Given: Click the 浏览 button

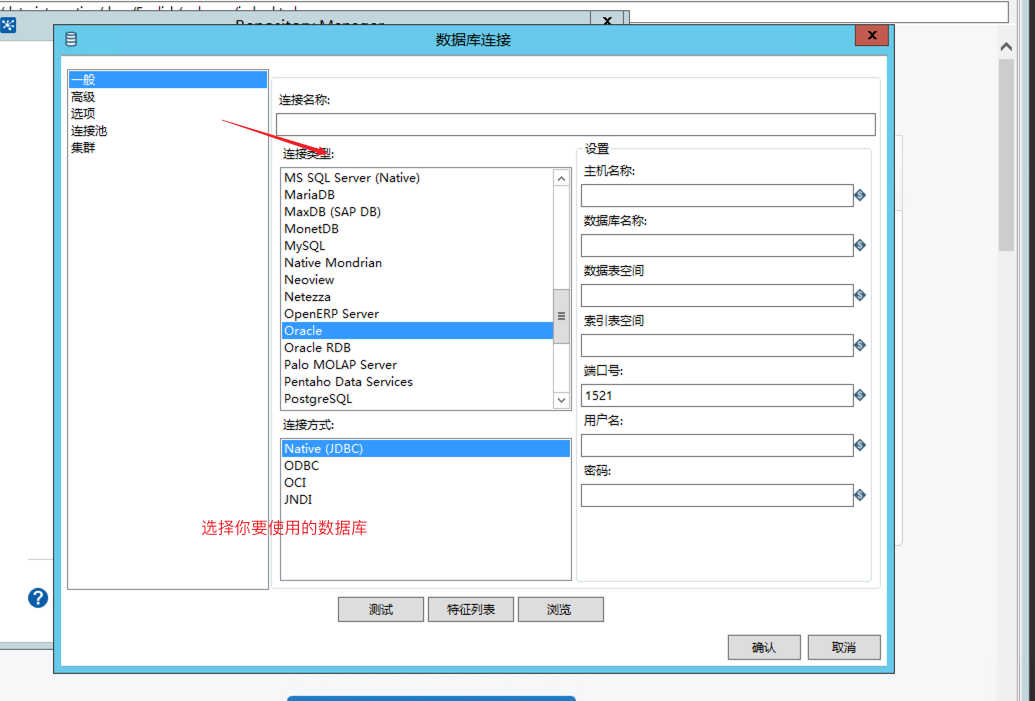Looking at the screenshot, I should pos(560,609).
